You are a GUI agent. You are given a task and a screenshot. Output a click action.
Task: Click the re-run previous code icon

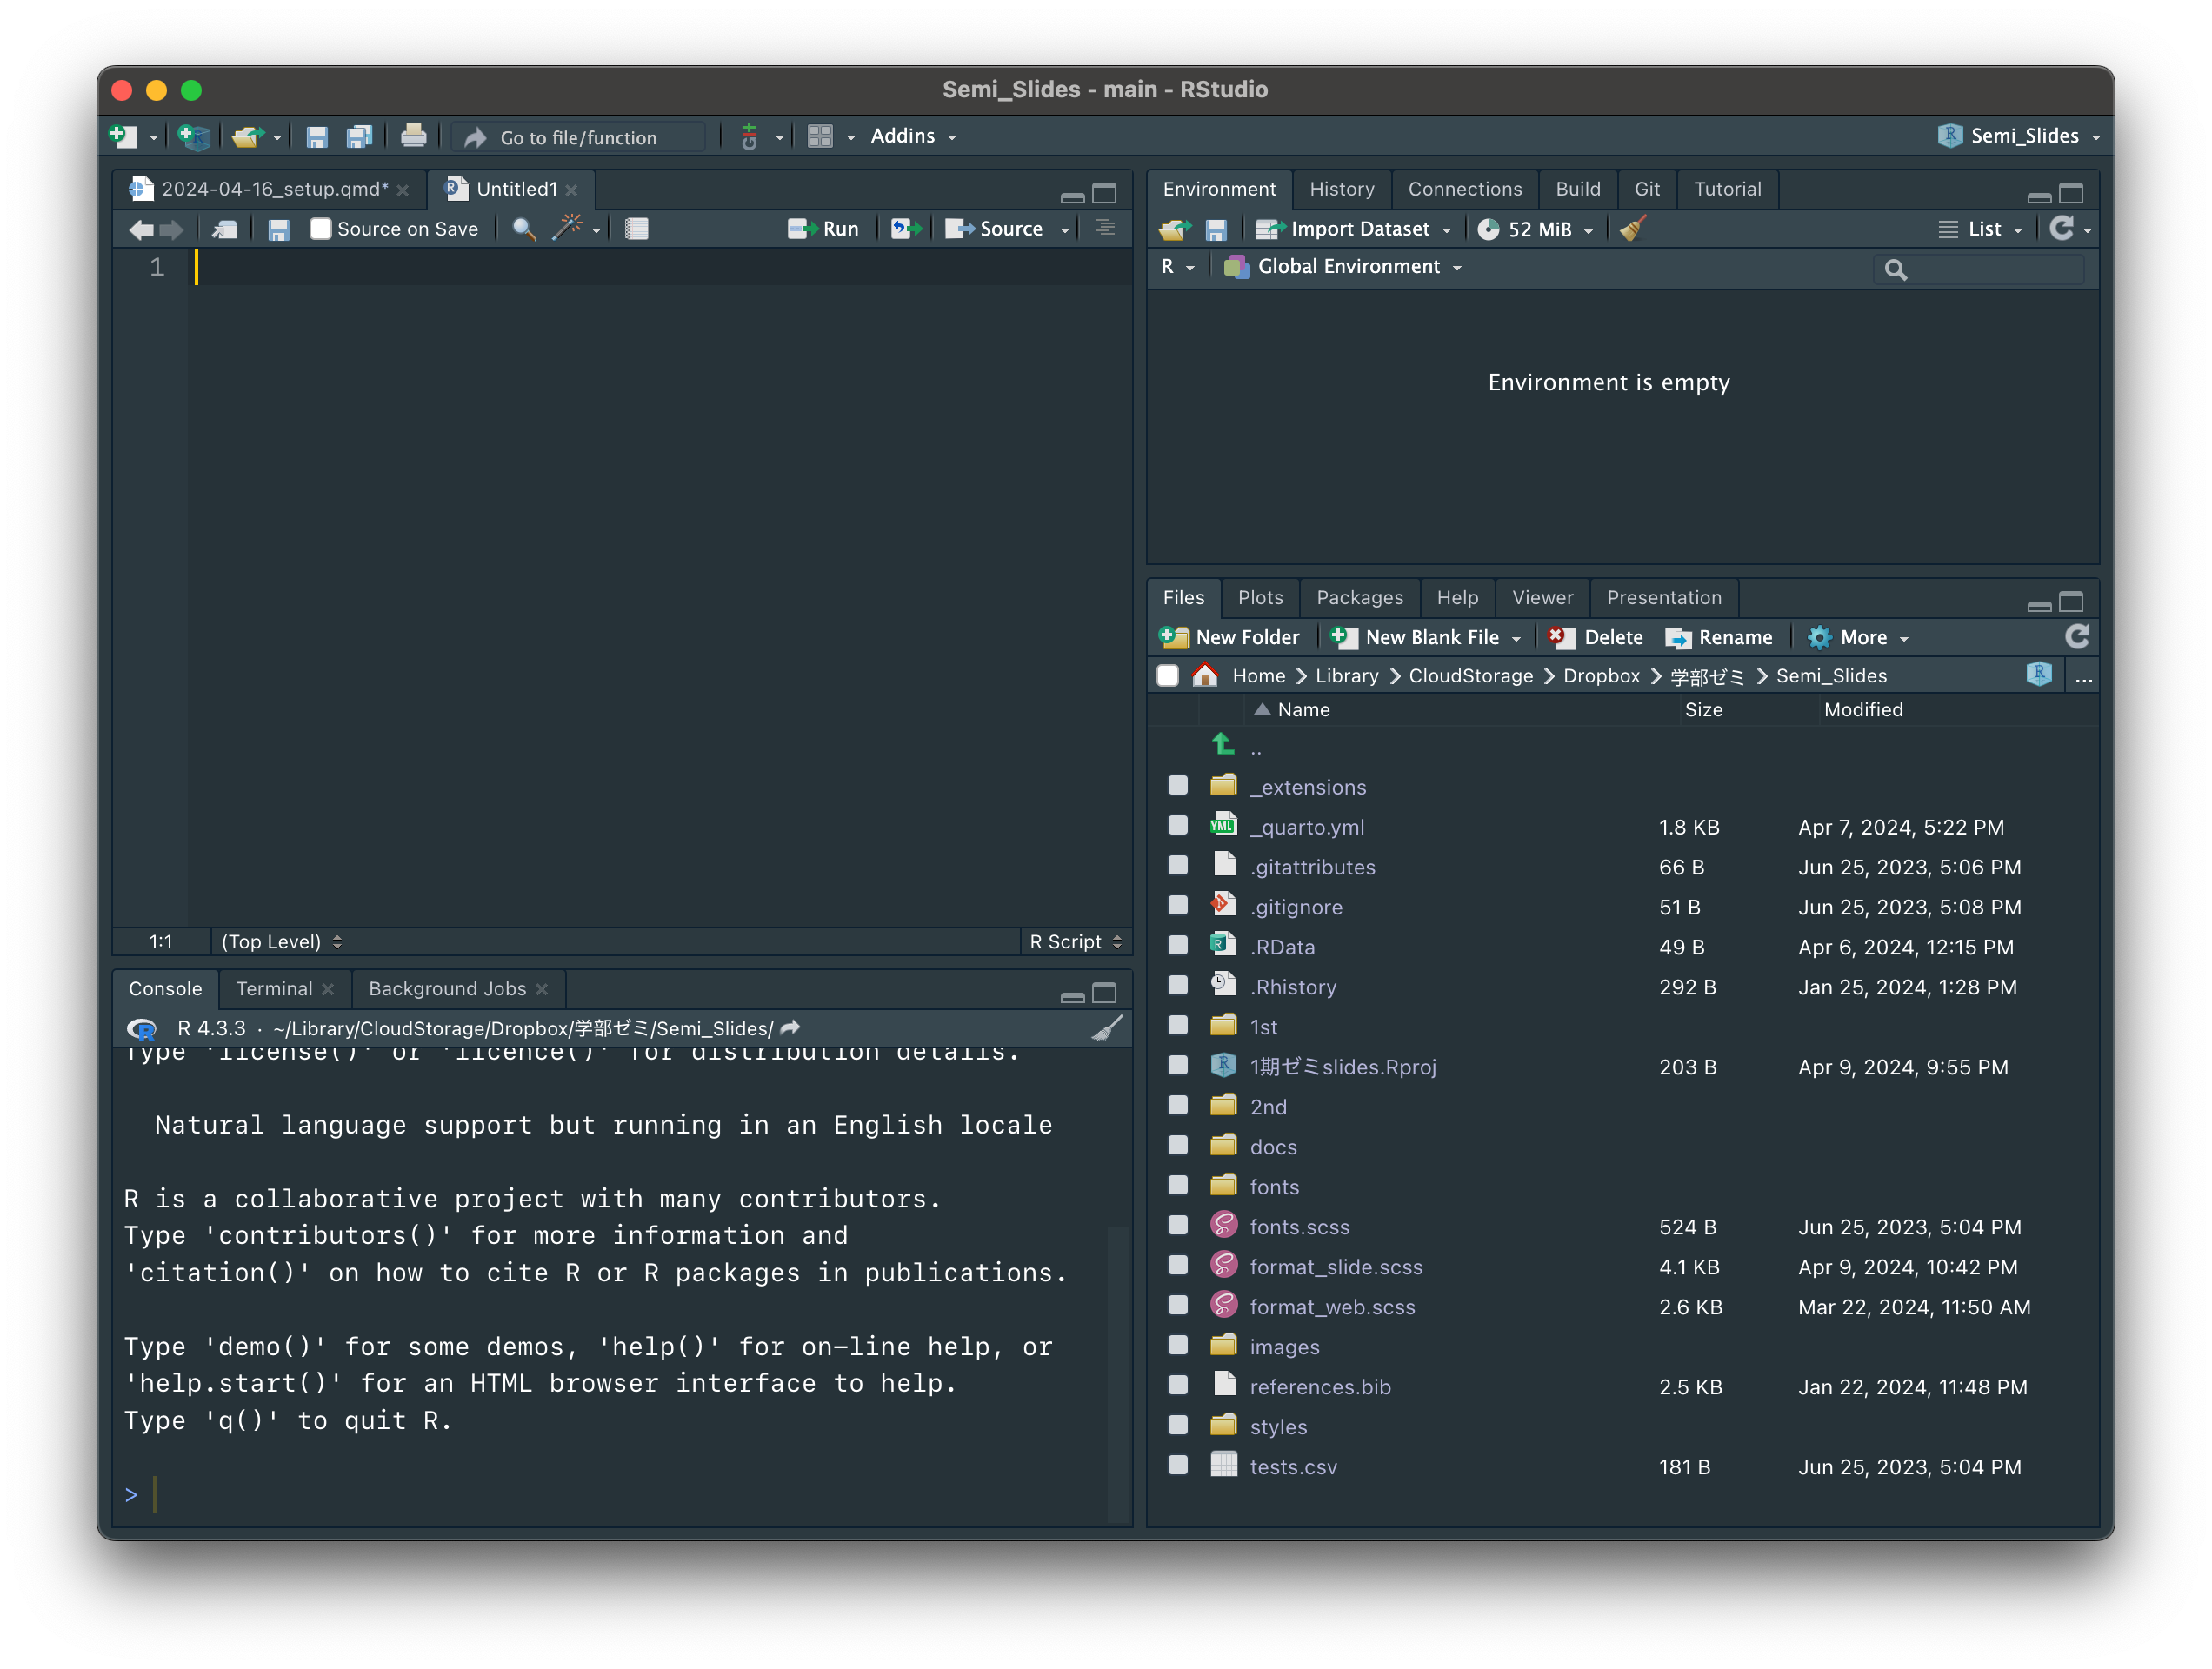[x=906, y=229]
